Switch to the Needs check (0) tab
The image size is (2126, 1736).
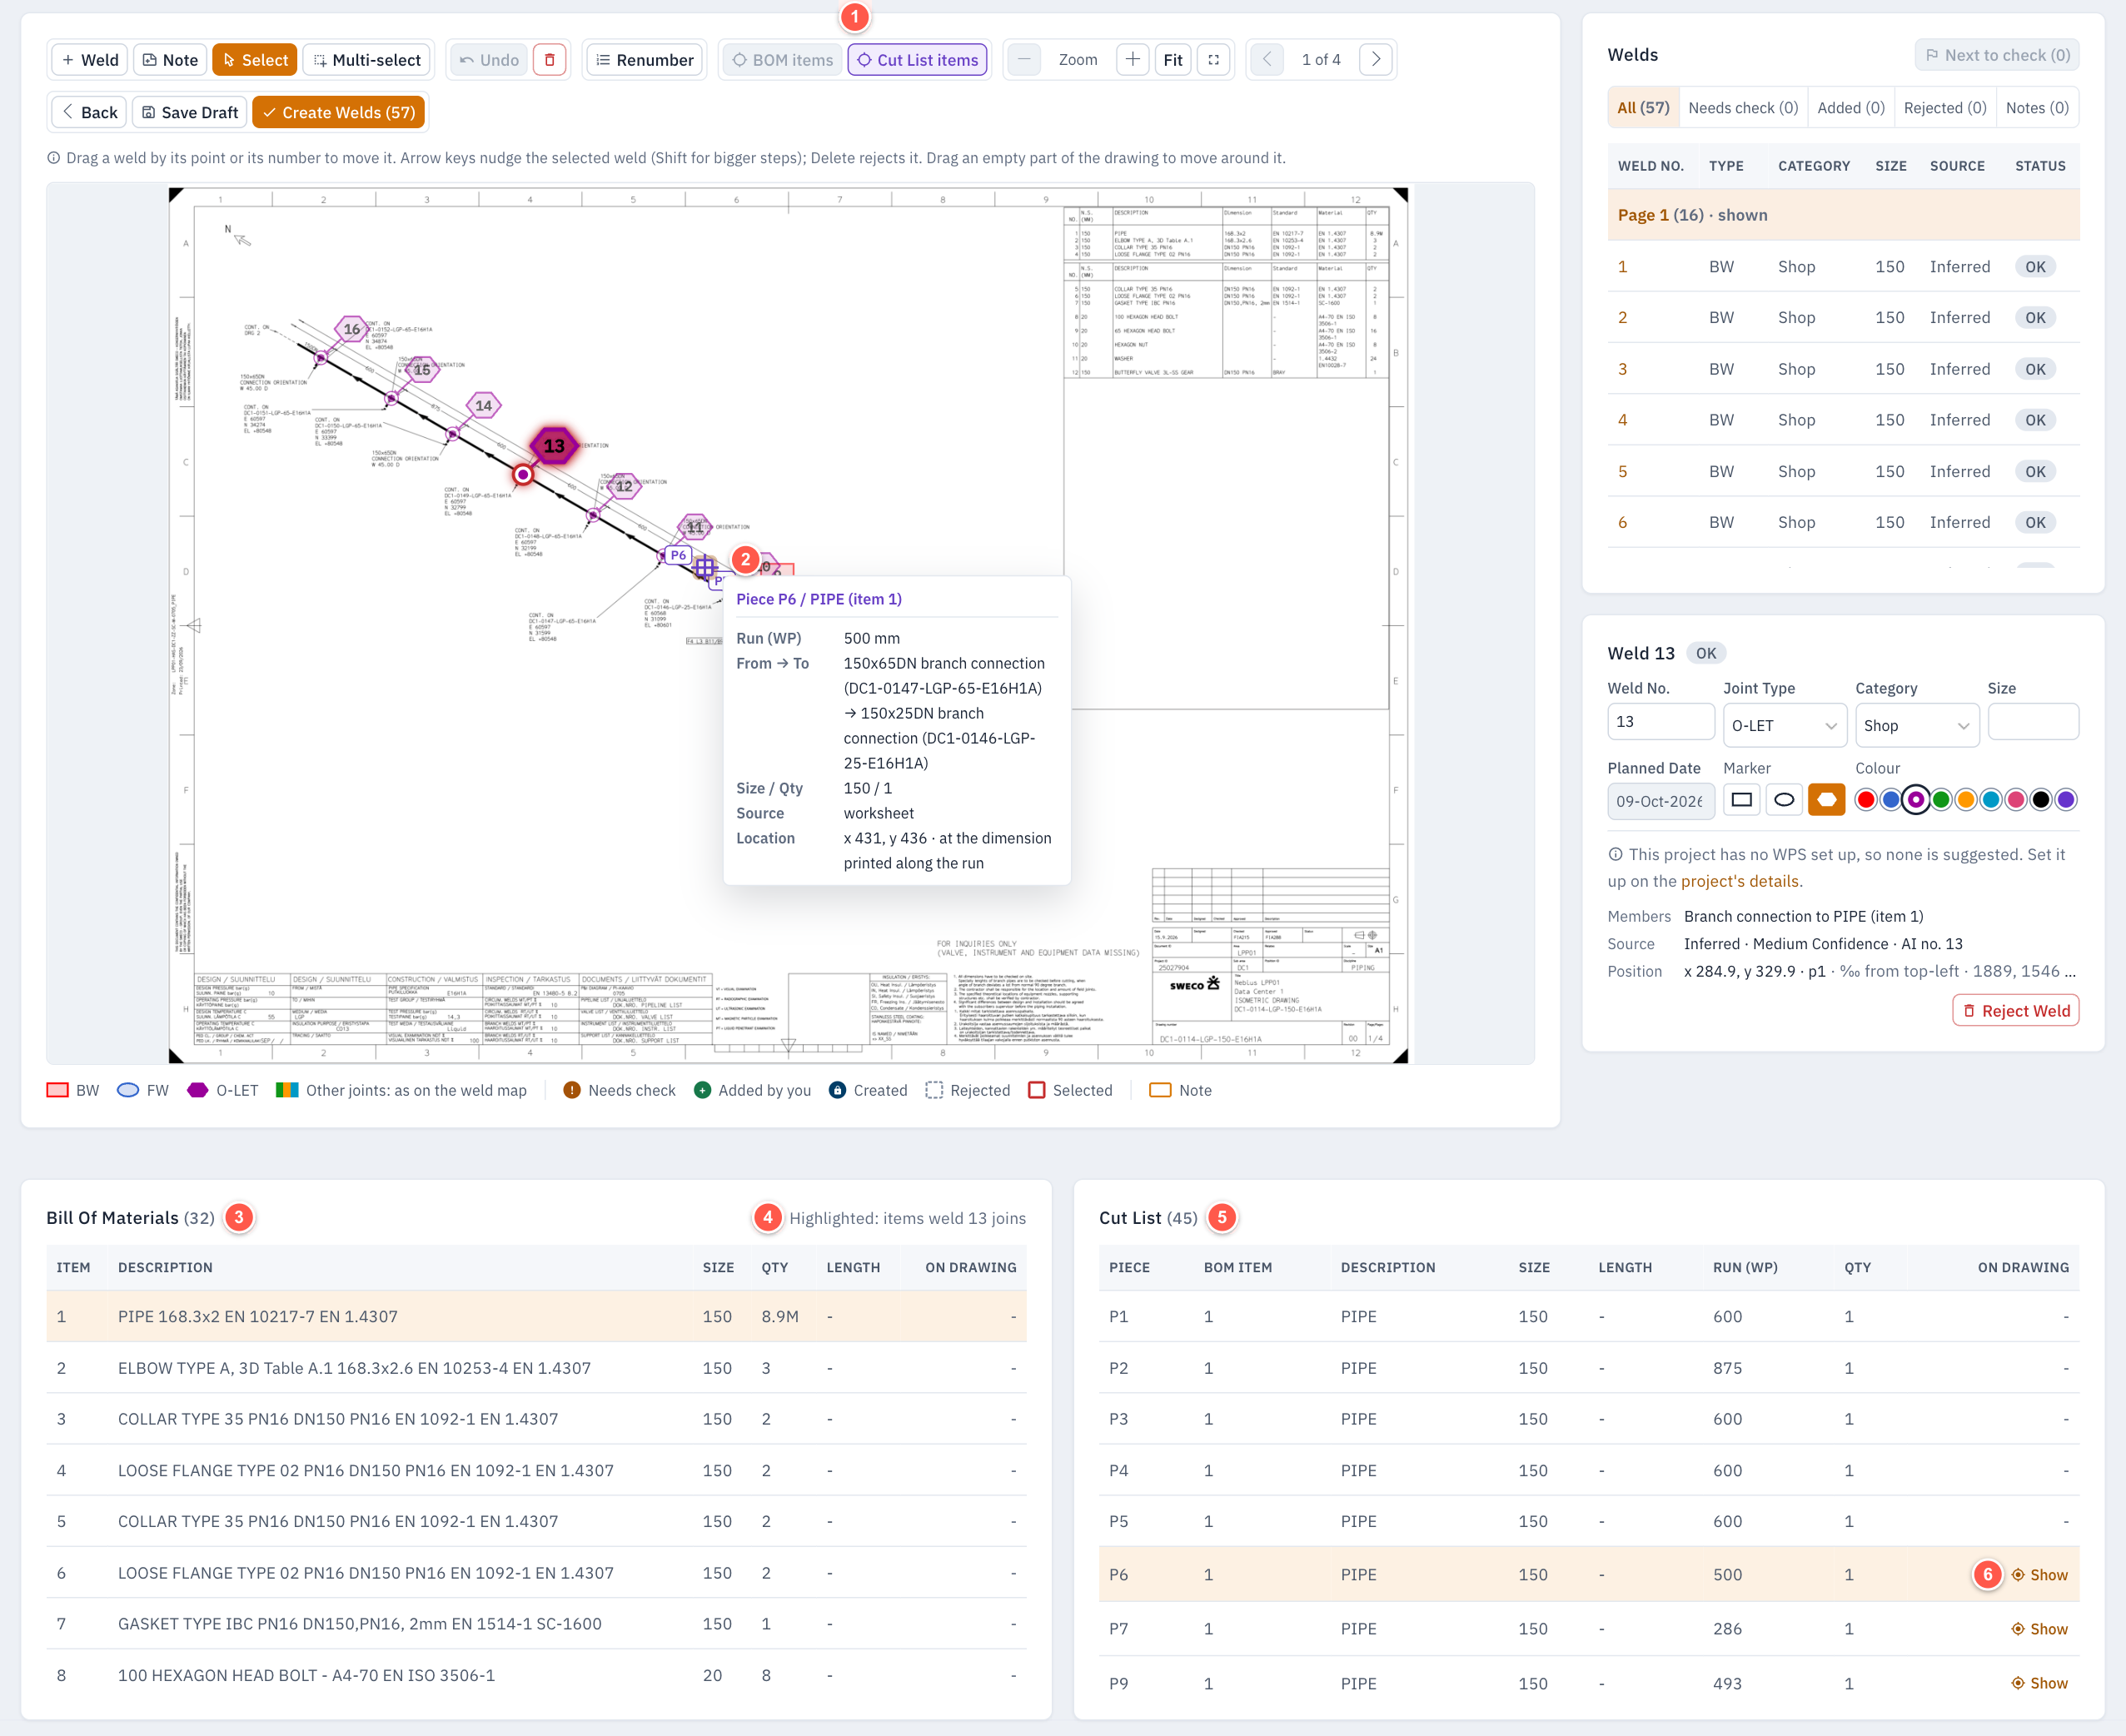pyautogui.click(x=1743, y=108)
